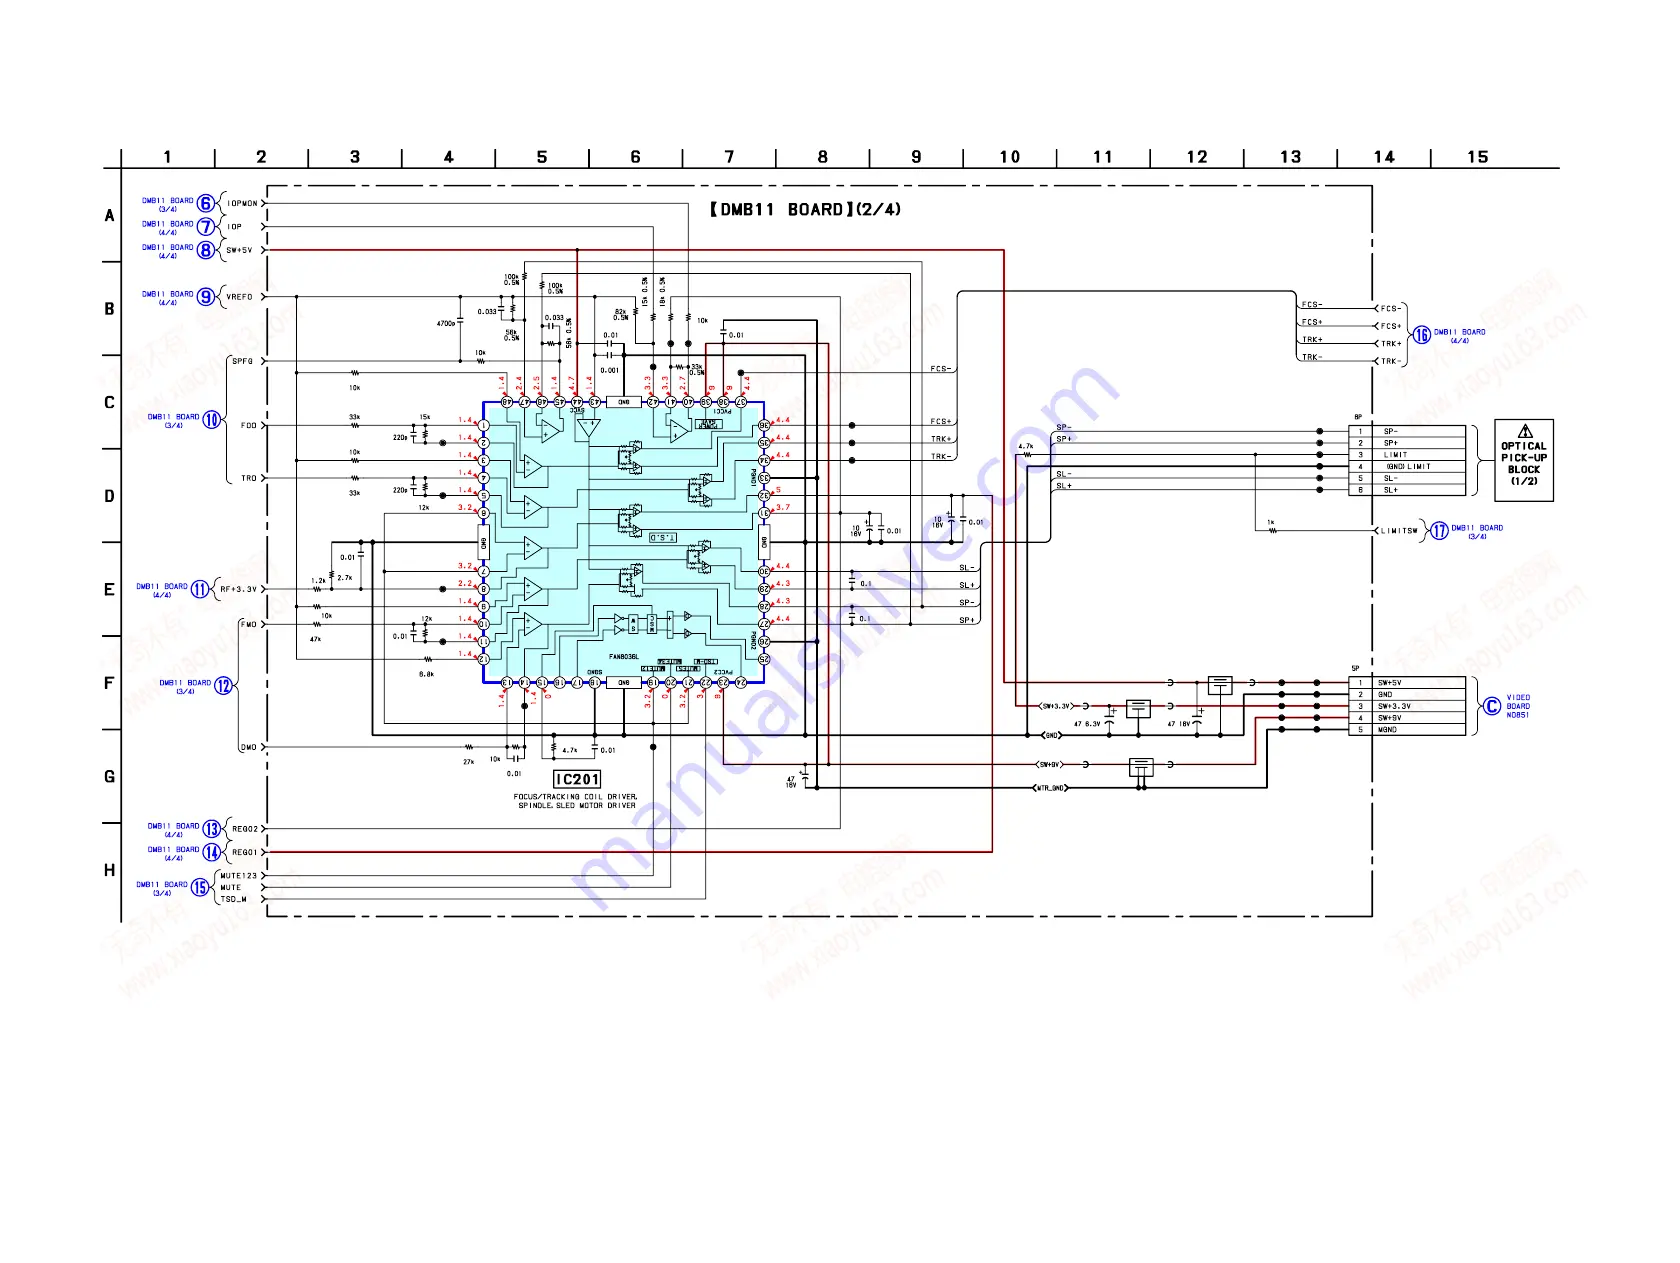Viewport: 1680px width, 1263px height.
Task: Click the FMD signal label
Action: (x=249, y=624)
